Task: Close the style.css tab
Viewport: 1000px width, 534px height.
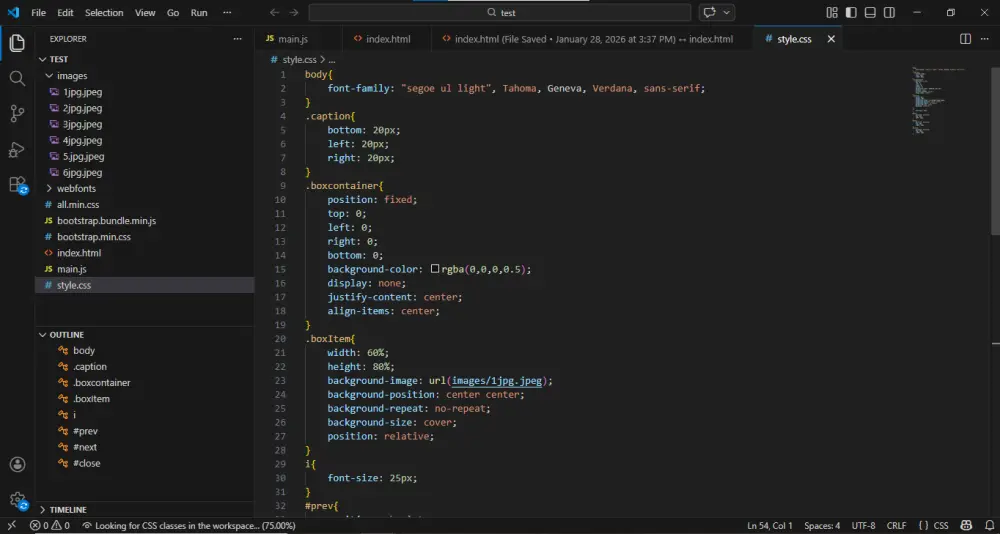Action: 831,39
